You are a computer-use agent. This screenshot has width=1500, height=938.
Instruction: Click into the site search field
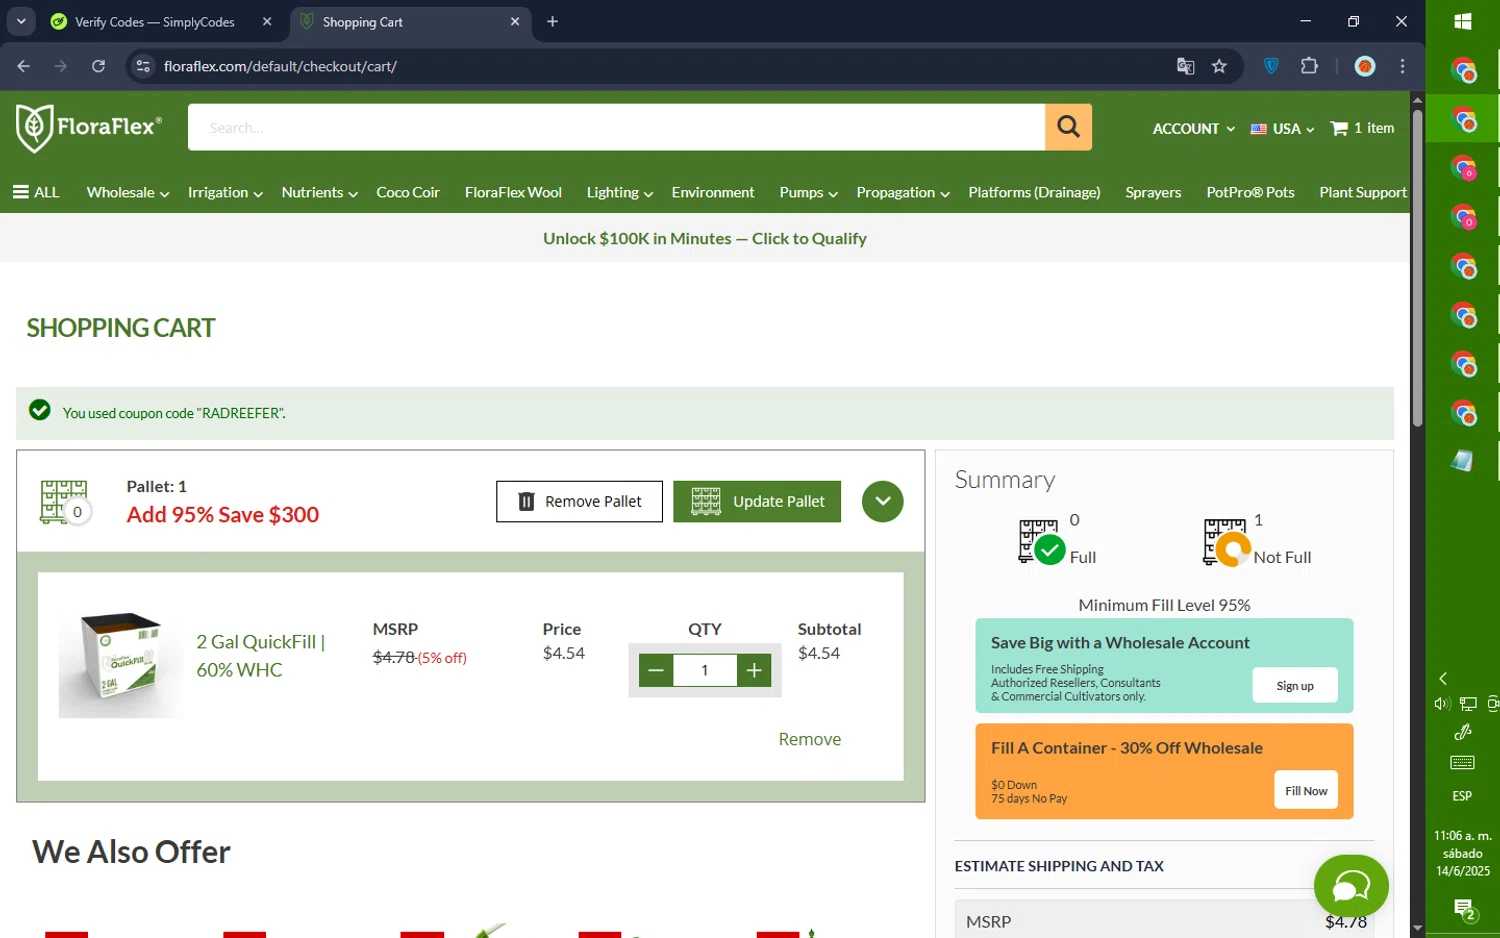pos(616,127)
